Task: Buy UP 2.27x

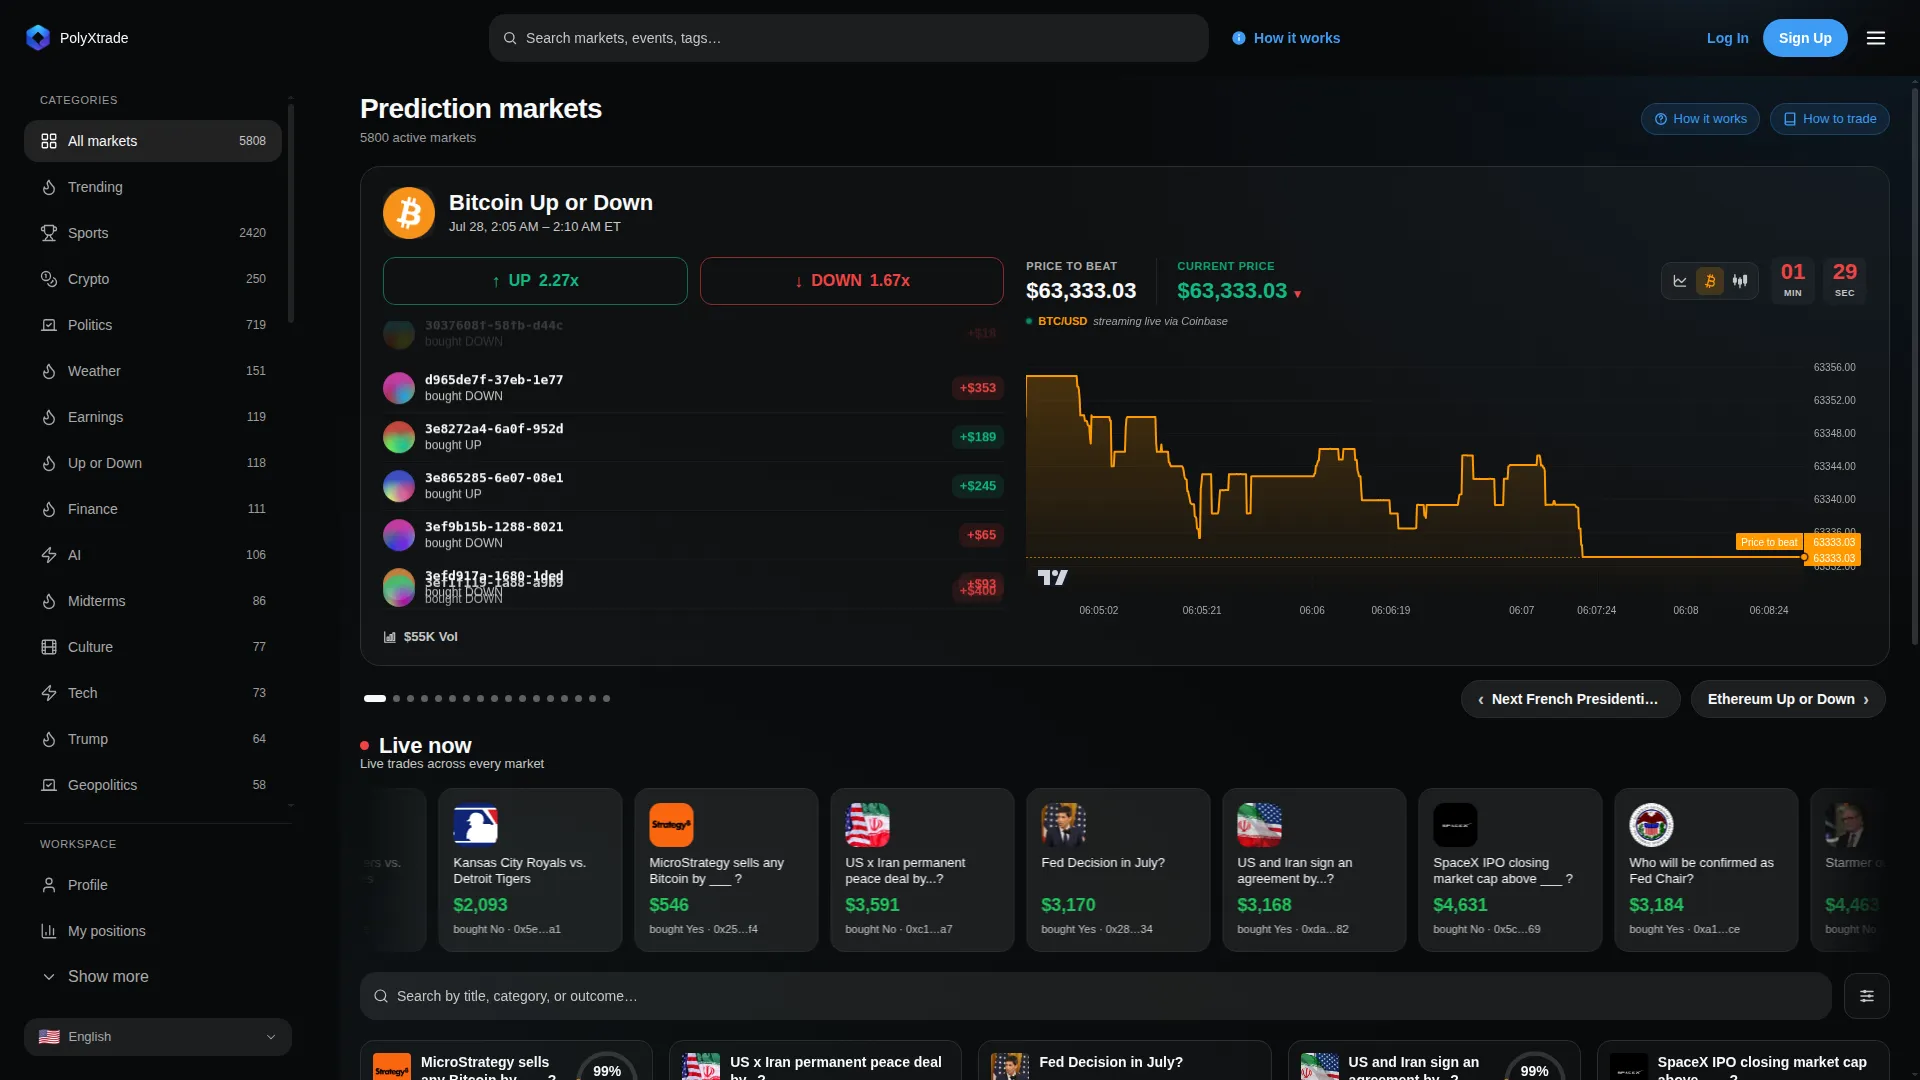Action: (535, 281)
